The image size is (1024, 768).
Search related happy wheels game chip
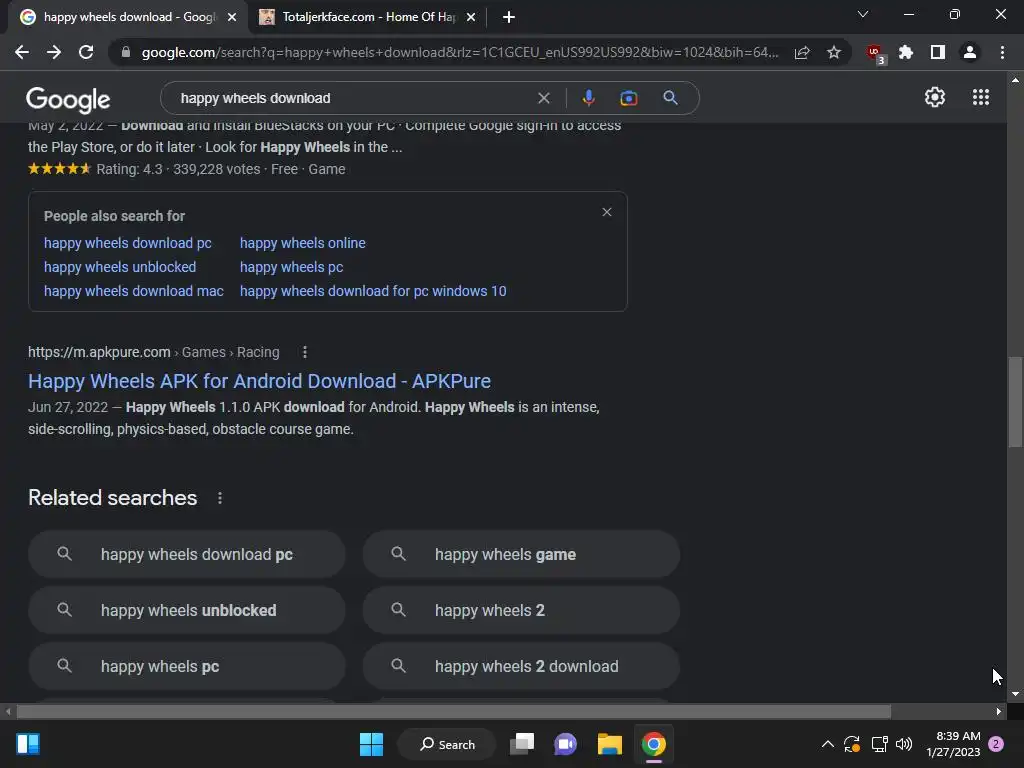521,554
